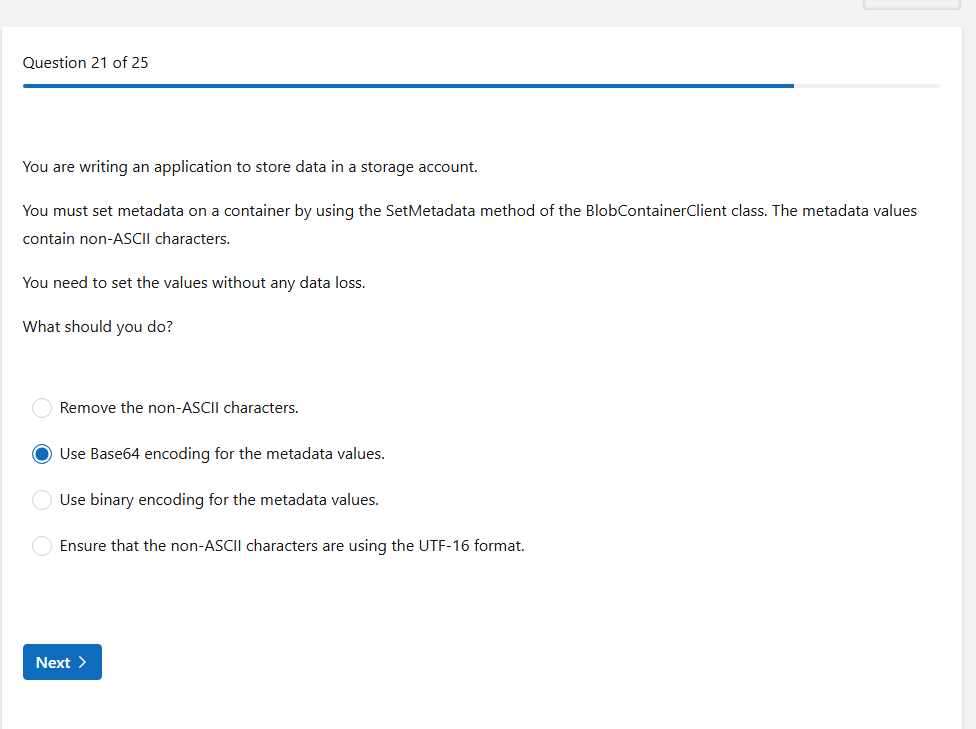
Task: Choose the binary encoding radio button
Action: click(42, 500)
